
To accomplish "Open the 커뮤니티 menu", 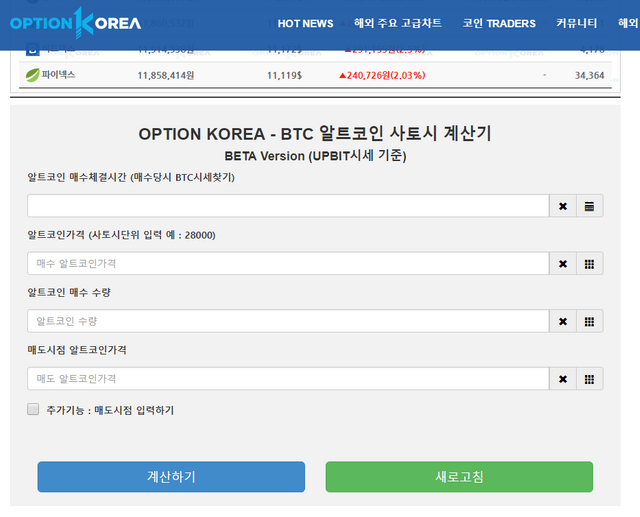I will tap(576, 23).
